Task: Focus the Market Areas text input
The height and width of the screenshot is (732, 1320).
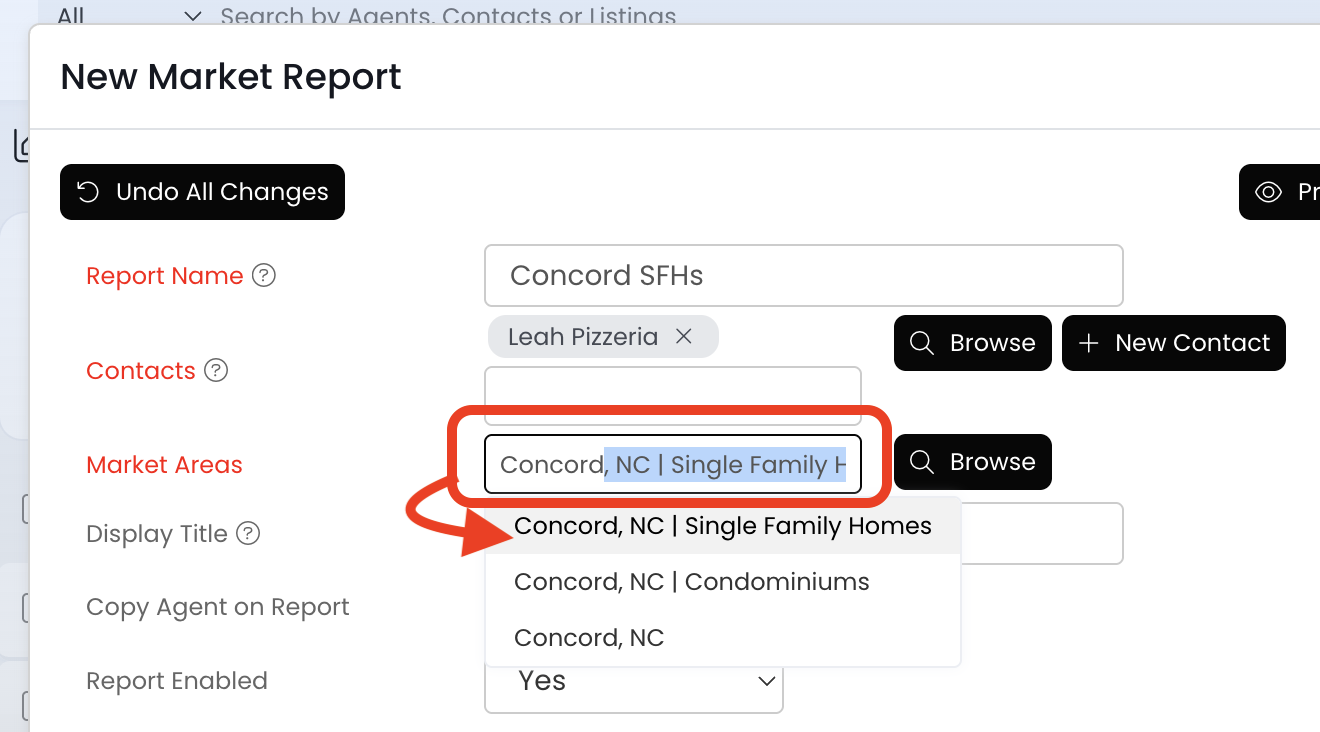Action: click(x=672, y=465)
